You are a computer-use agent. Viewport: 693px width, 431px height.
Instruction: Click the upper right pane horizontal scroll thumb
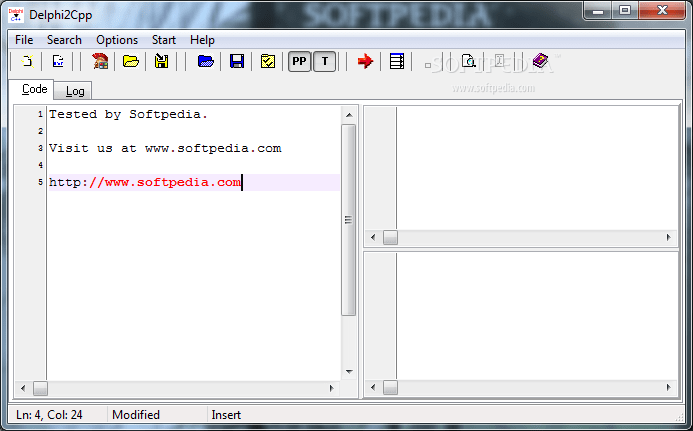pos(390,237)
